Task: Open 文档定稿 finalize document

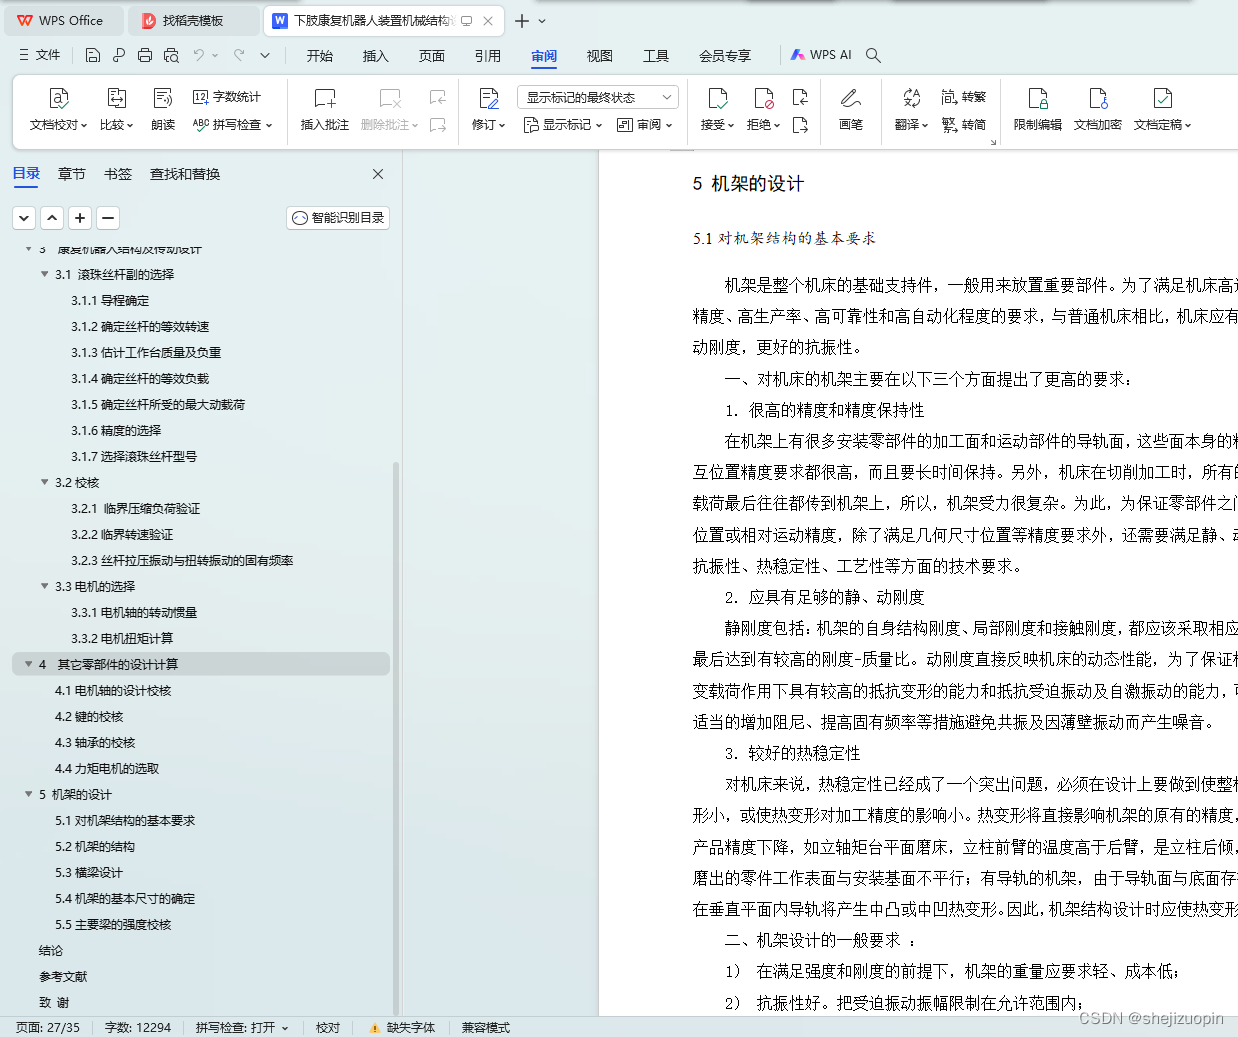Action: [1162, 110]
